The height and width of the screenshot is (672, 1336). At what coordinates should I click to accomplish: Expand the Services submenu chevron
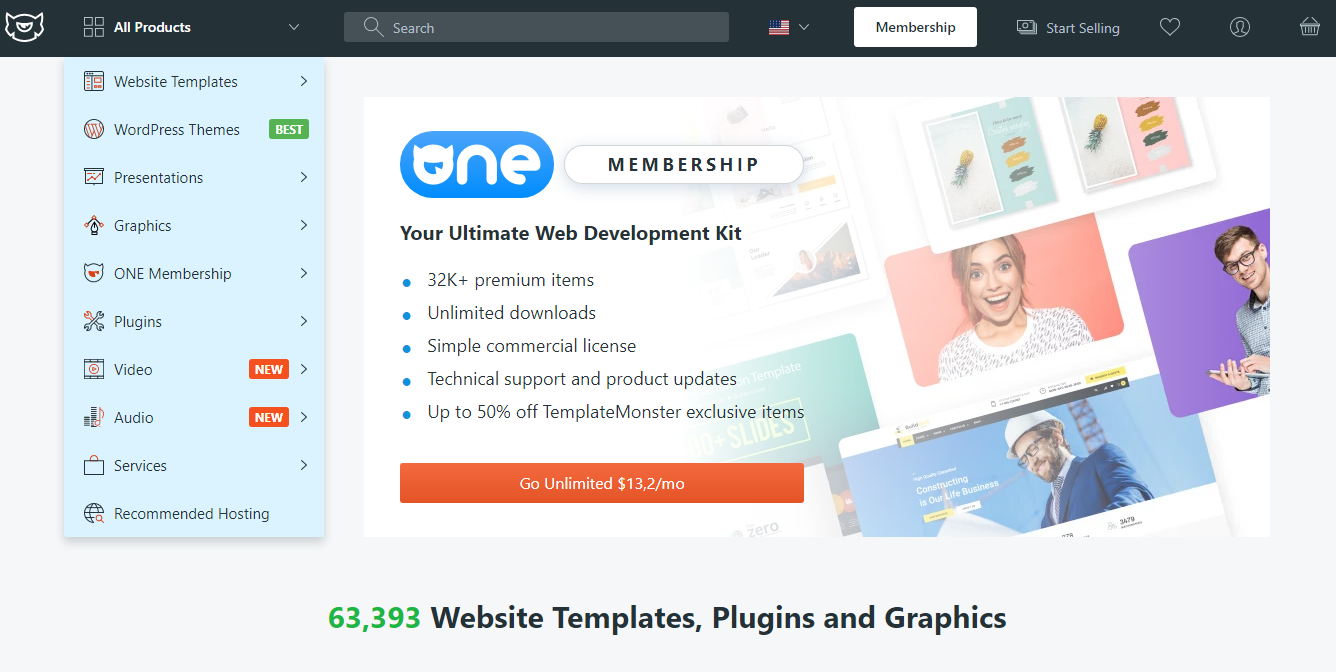click(304, 466)
